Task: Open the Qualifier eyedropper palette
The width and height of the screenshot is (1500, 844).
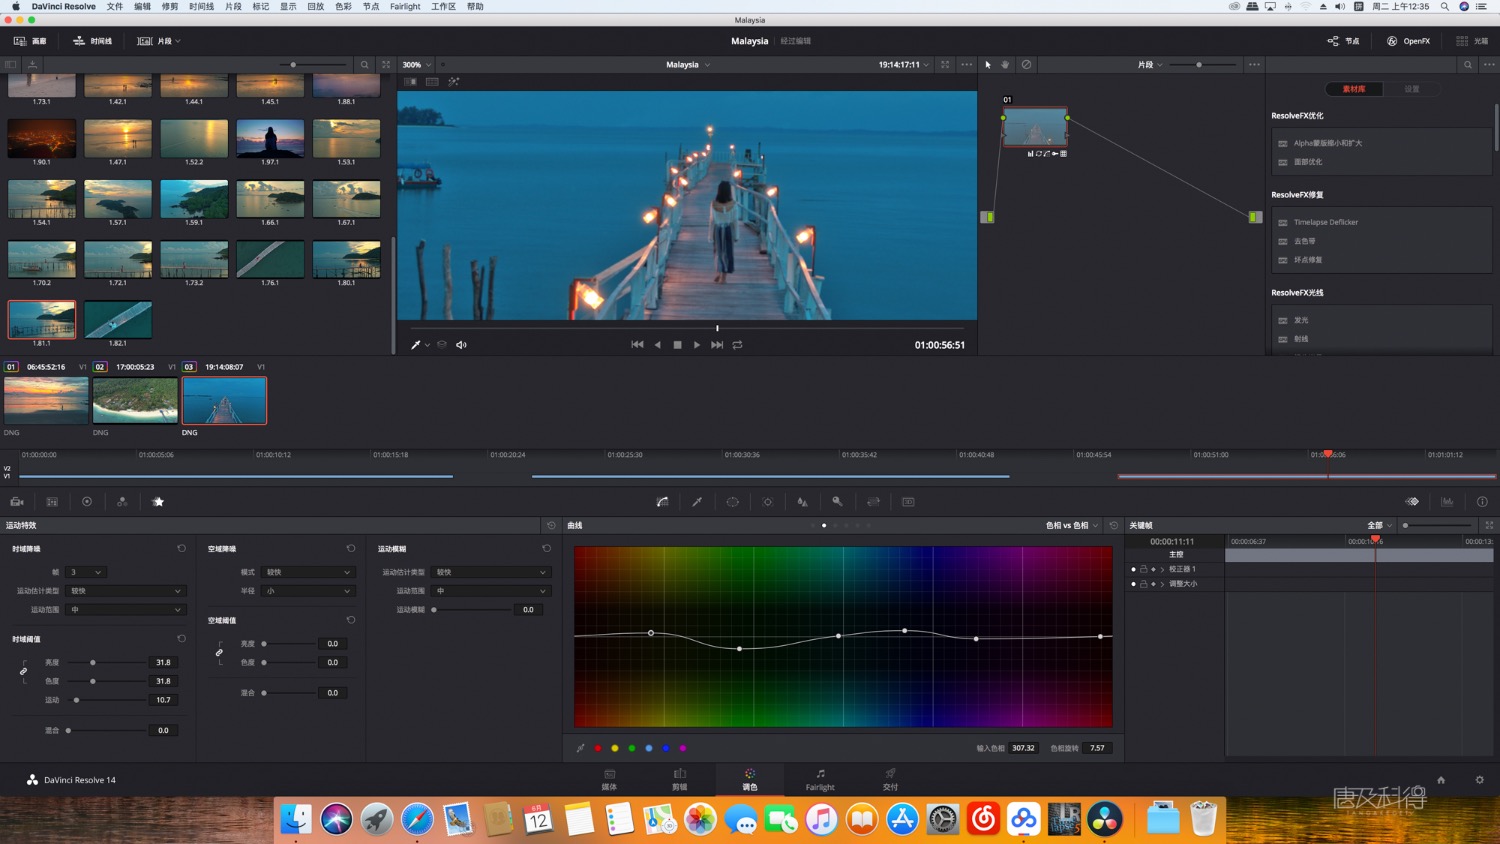Action: tap(697, 502)
